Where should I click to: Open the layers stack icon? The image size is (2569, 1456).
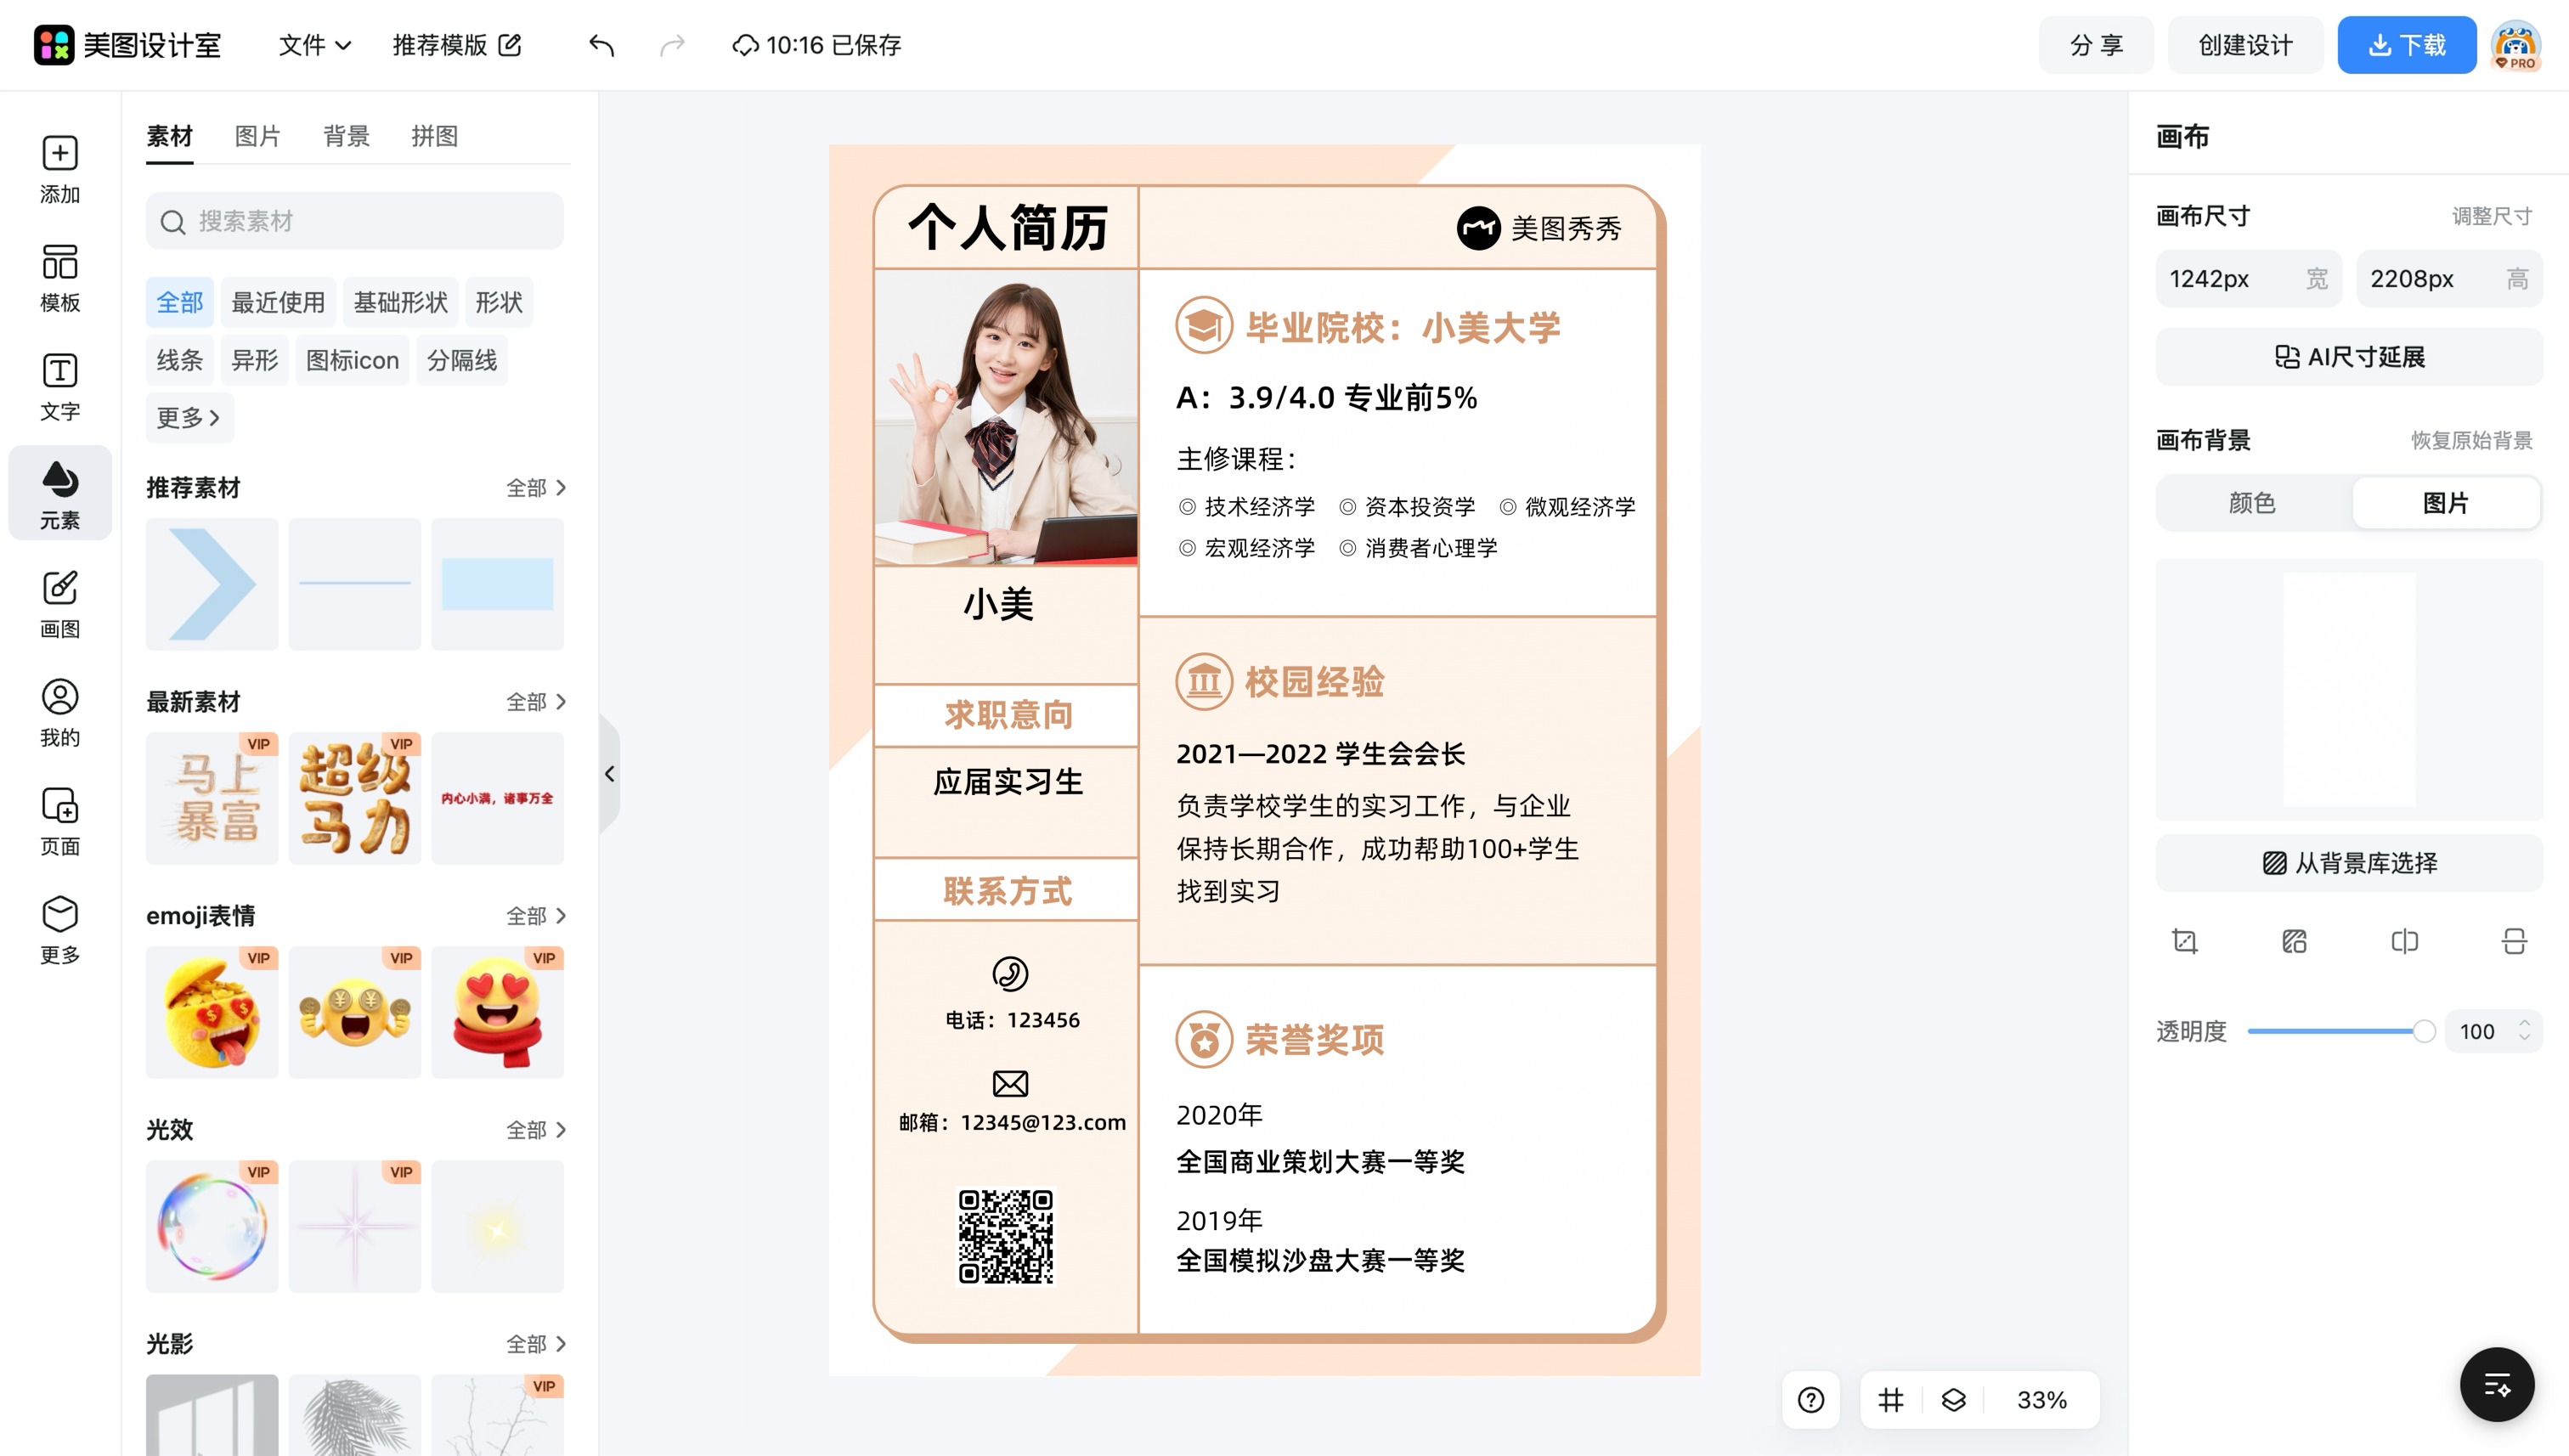pos(1953,1399)
